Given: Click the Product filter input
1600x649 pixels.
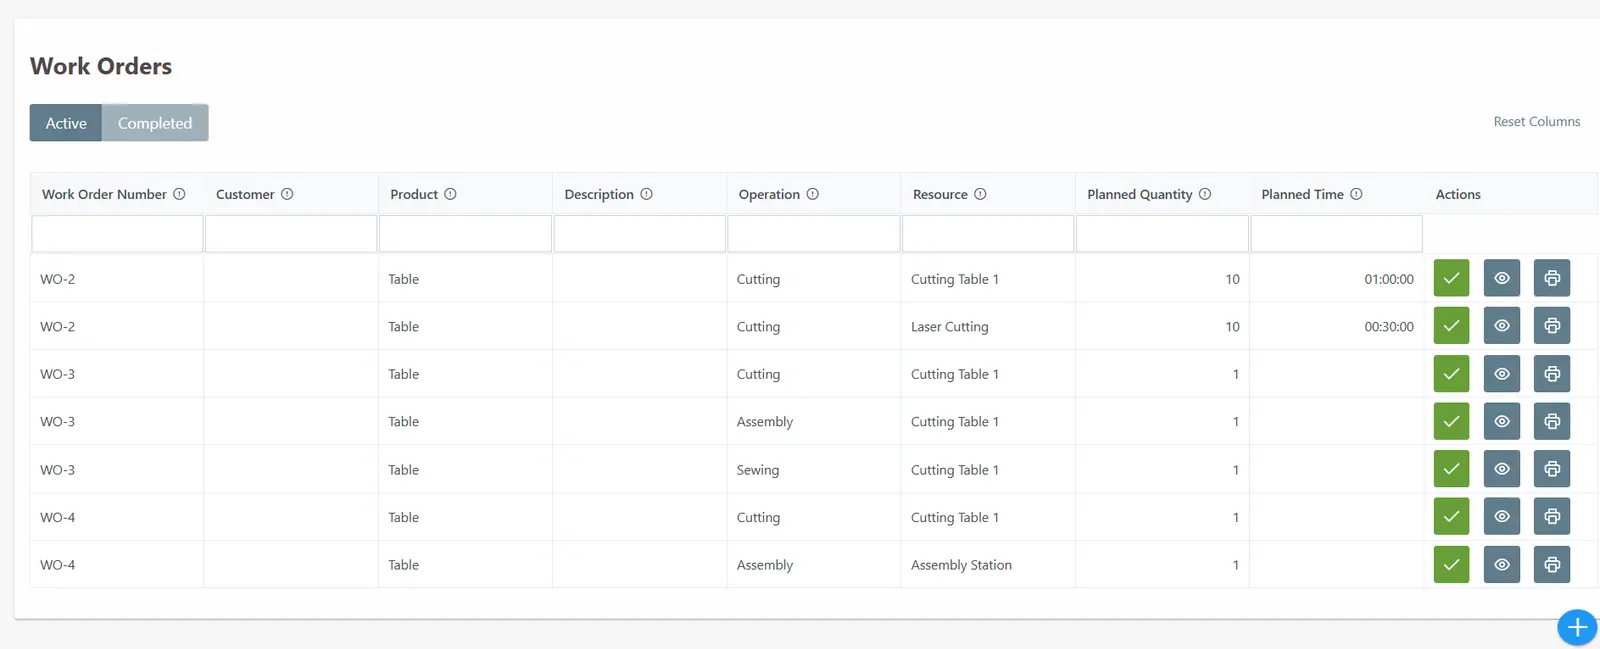Looking at the screenshot, I should [465, 234].
